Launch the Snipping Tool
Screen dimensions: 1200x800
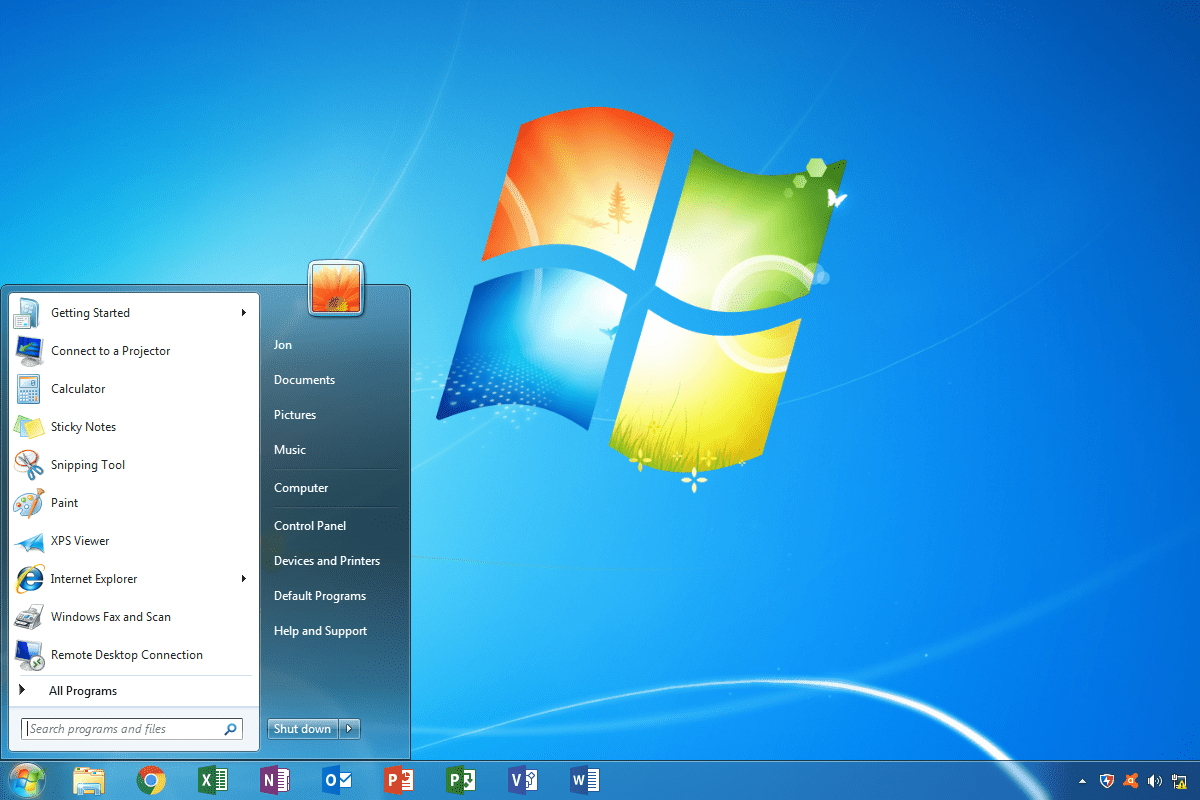pos(88,464)
